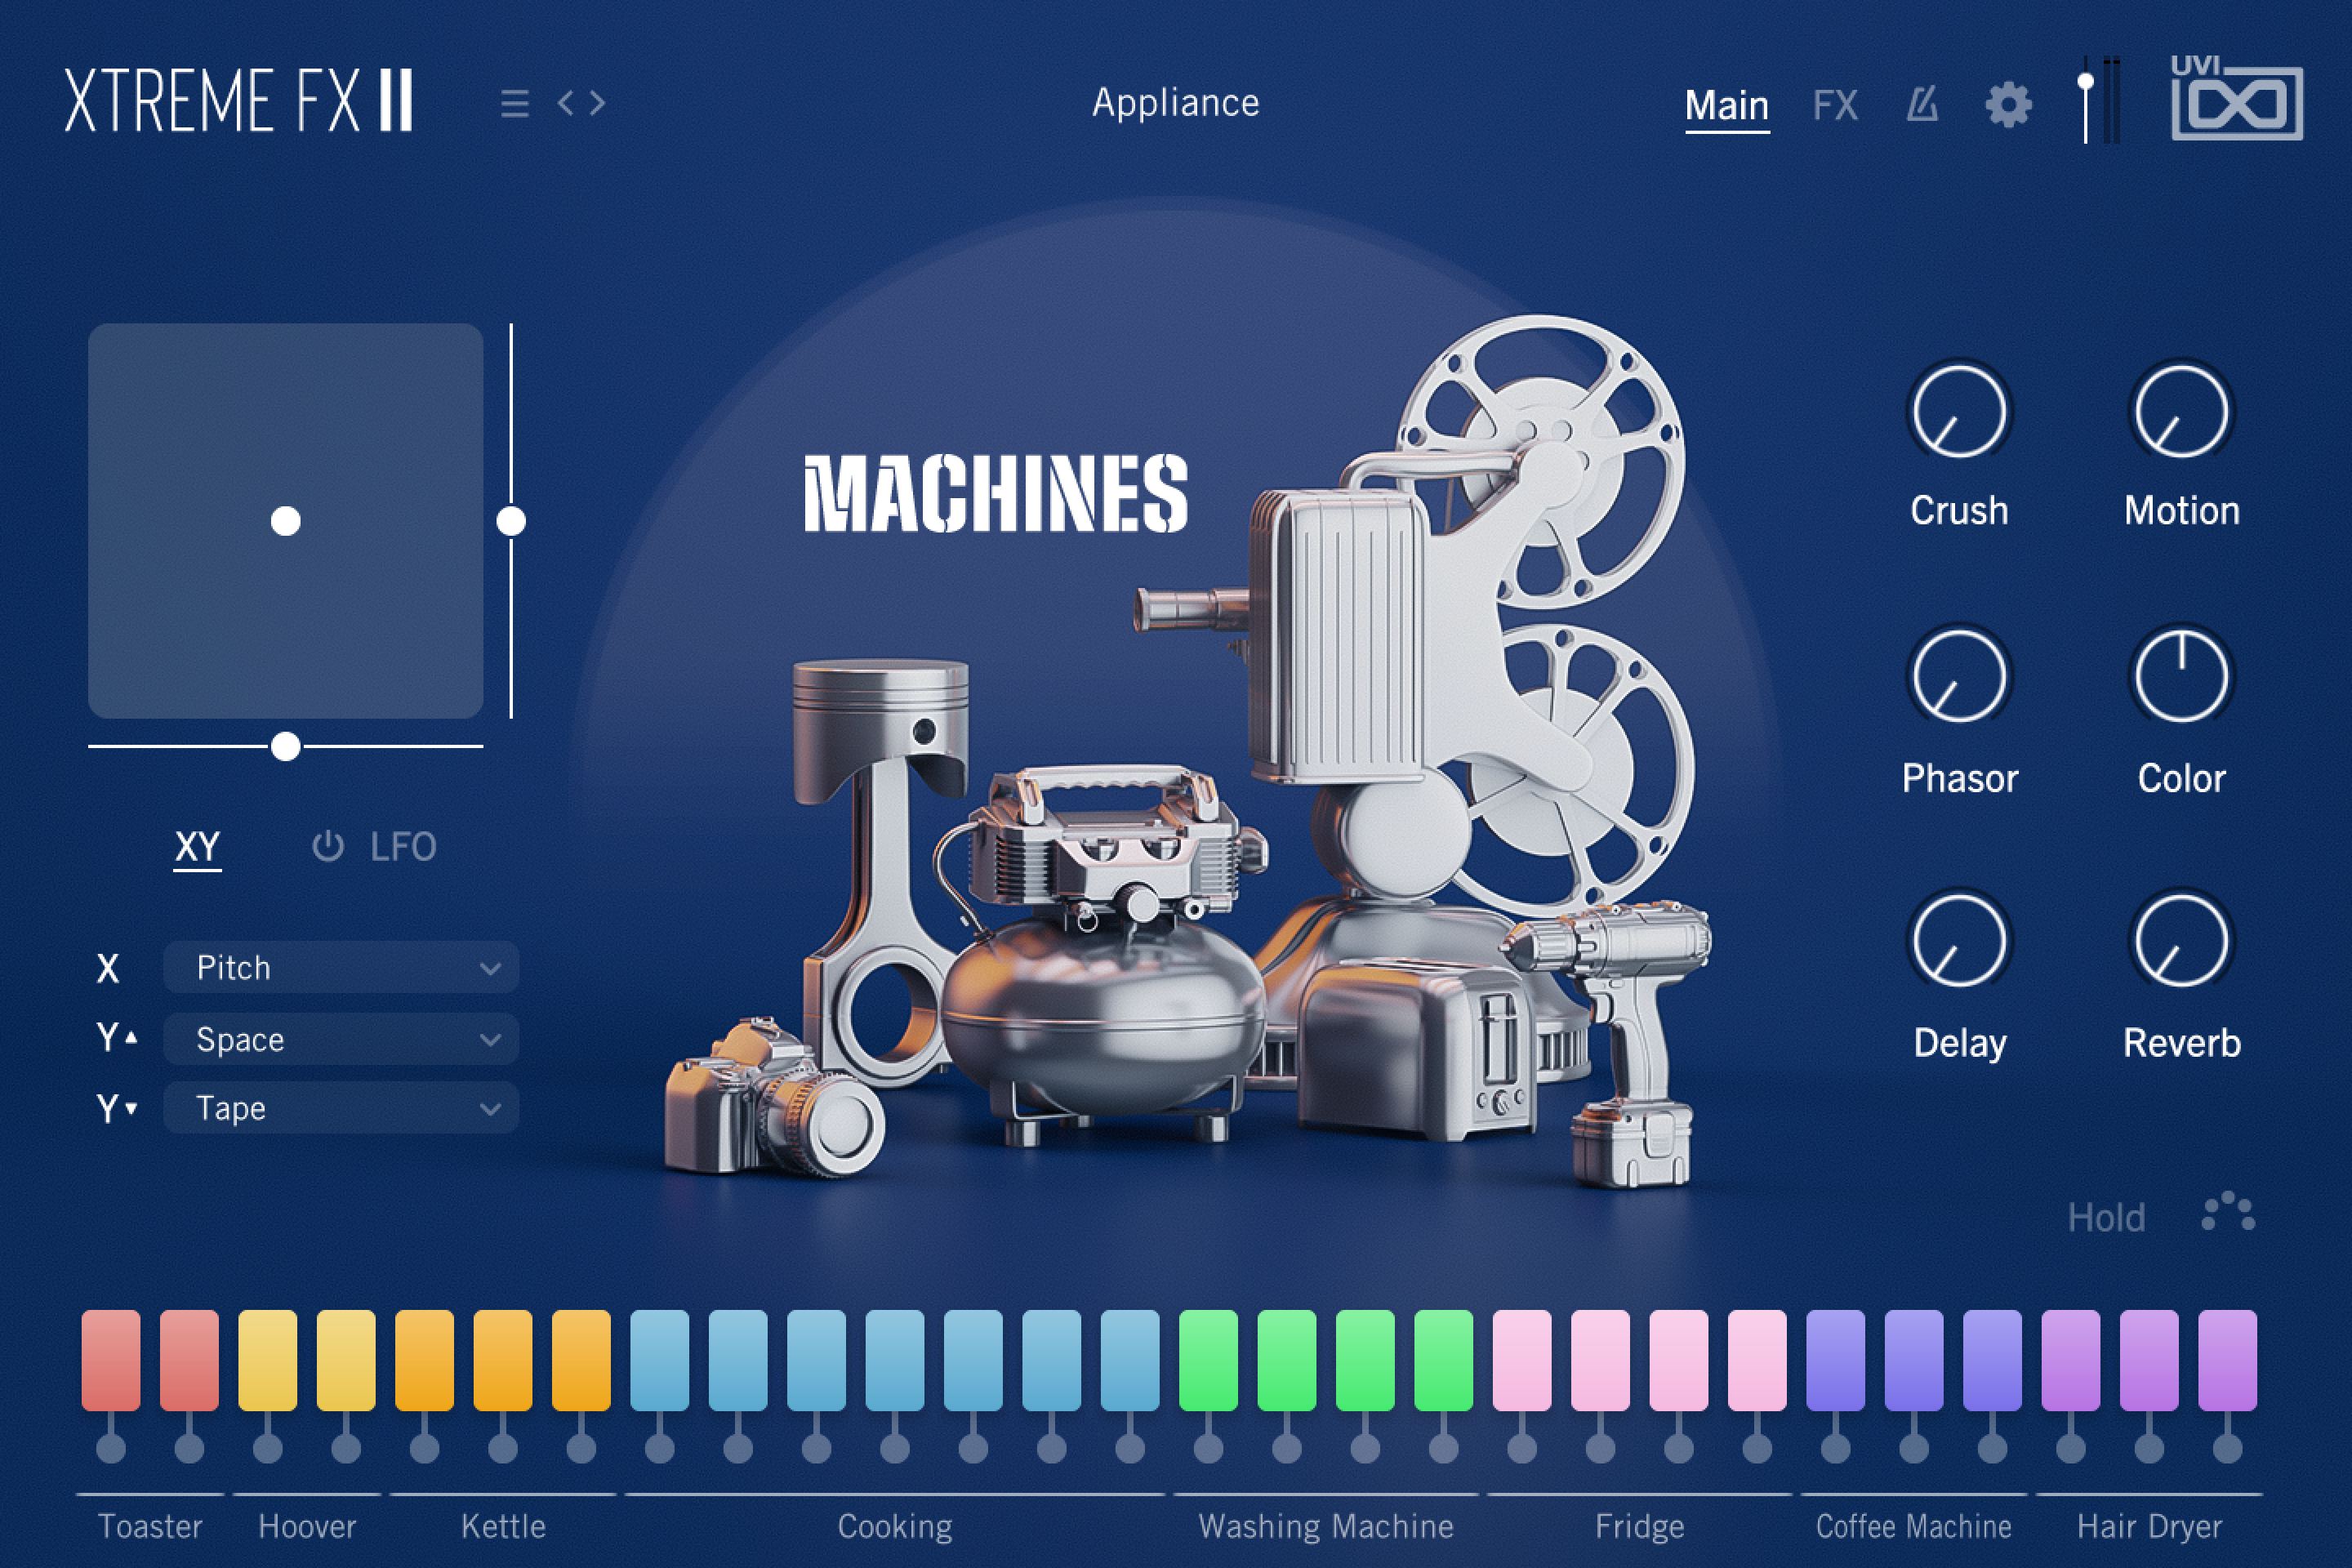Image resolution: width=2352 pixels, height=1568 pixels.
Task: Click the XY pad center dot
Action: [x=286, y=521]
